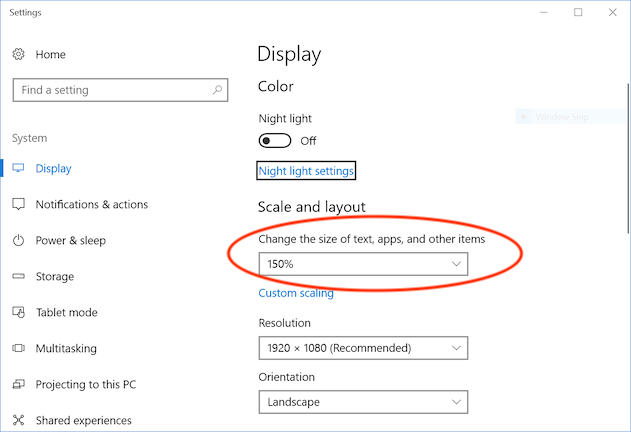
Task: Click the Find a setting search box
Action: 110,90
